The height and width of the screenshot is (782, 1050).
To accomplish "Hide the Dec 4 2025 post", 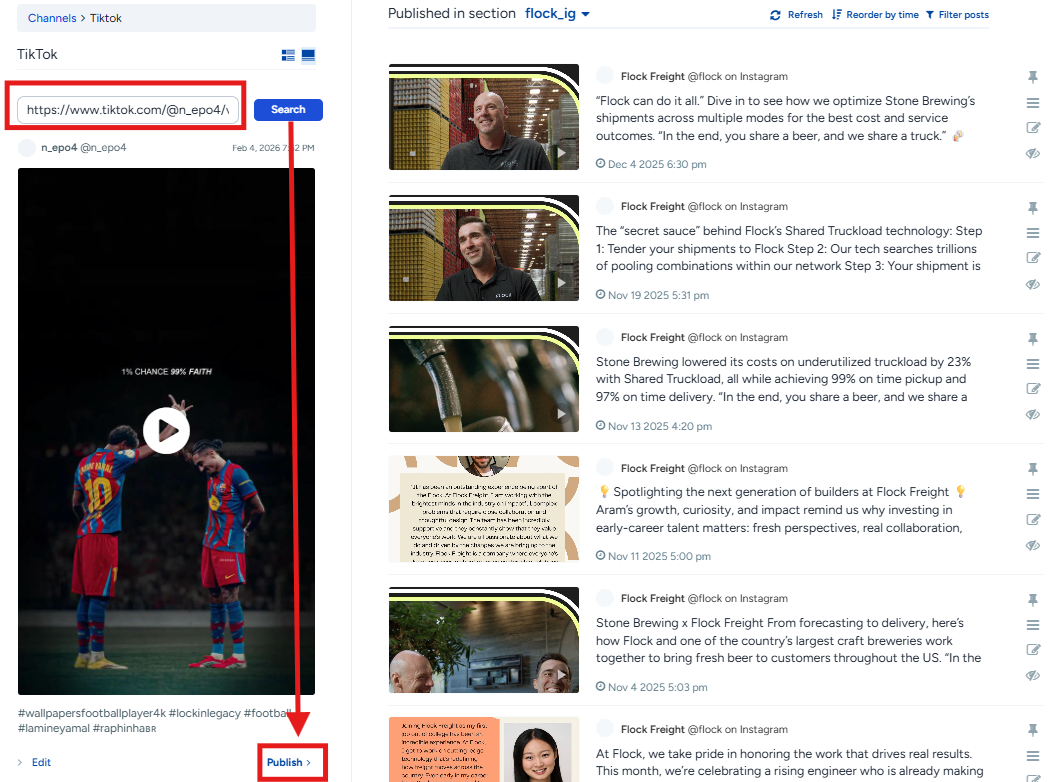I will 1033,153.
